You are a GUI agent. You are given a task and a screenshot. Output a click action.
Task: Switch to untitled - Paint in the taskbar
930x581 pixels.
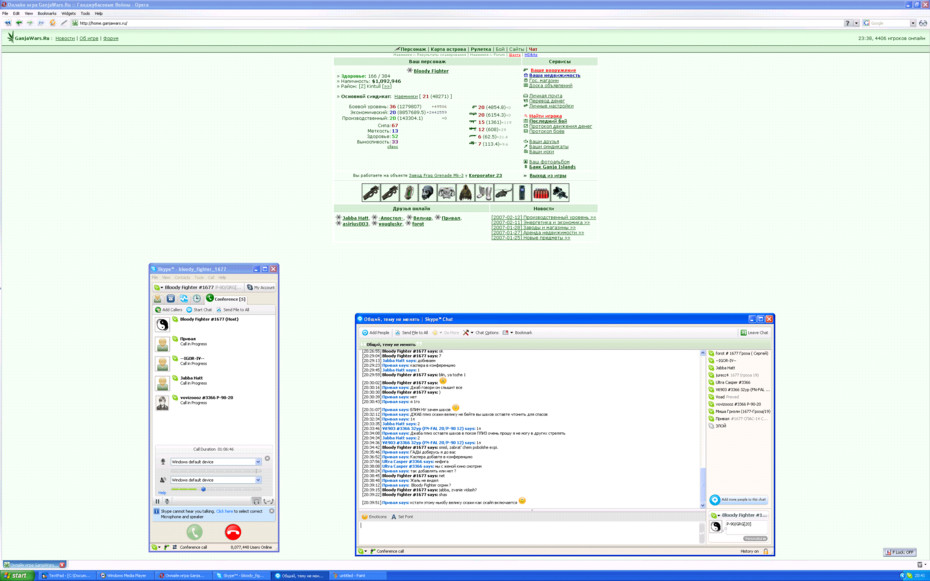pyautogui.click(x=356, y=576)
